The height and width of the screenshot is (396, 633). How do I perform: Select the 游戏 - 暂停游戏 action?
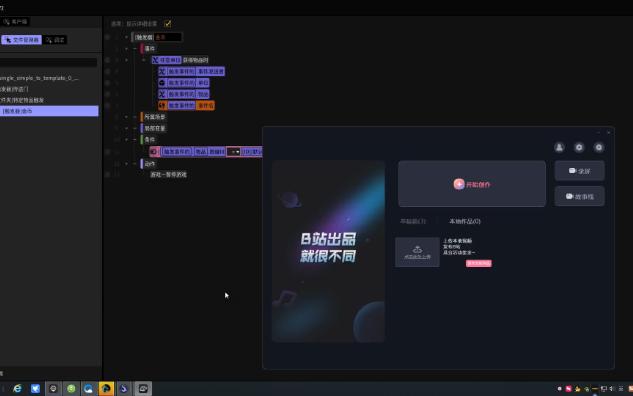[x=168, y=174]
